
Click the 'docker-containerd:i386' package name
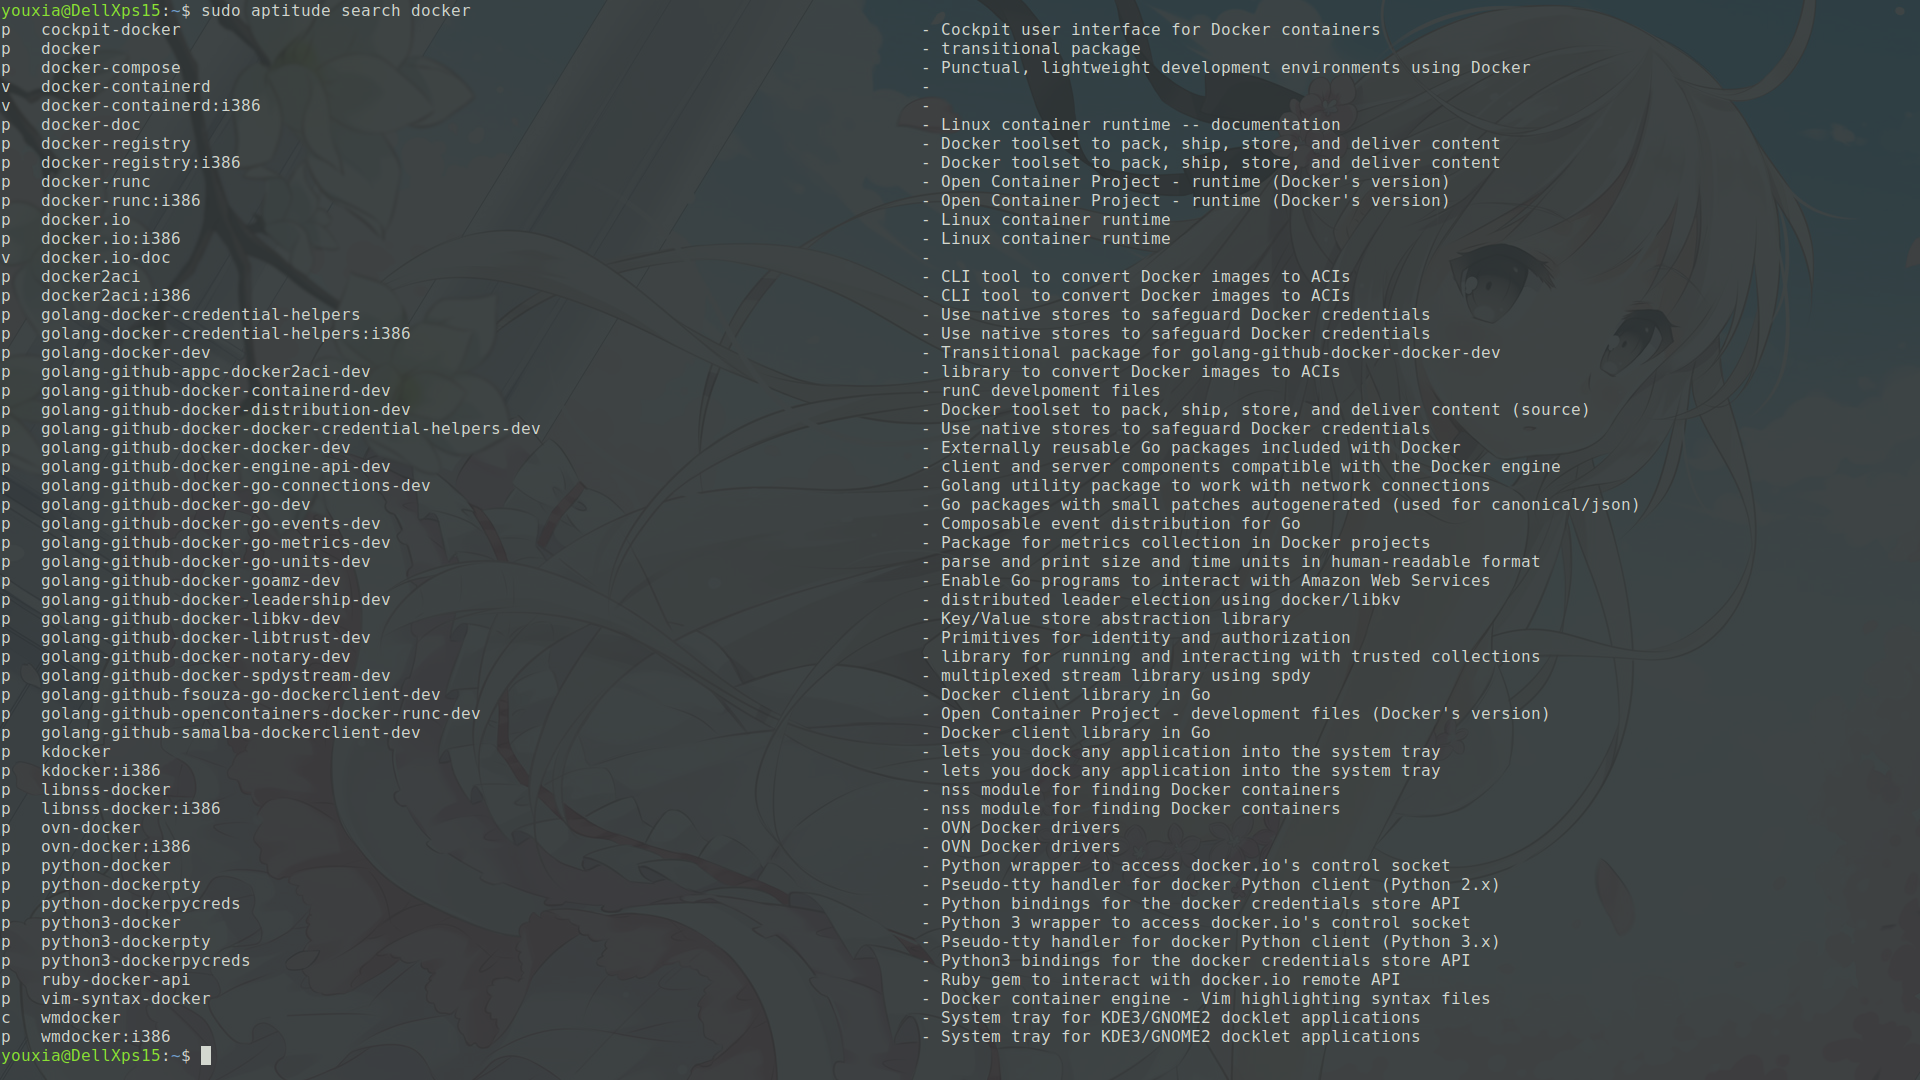coord(151,105)
